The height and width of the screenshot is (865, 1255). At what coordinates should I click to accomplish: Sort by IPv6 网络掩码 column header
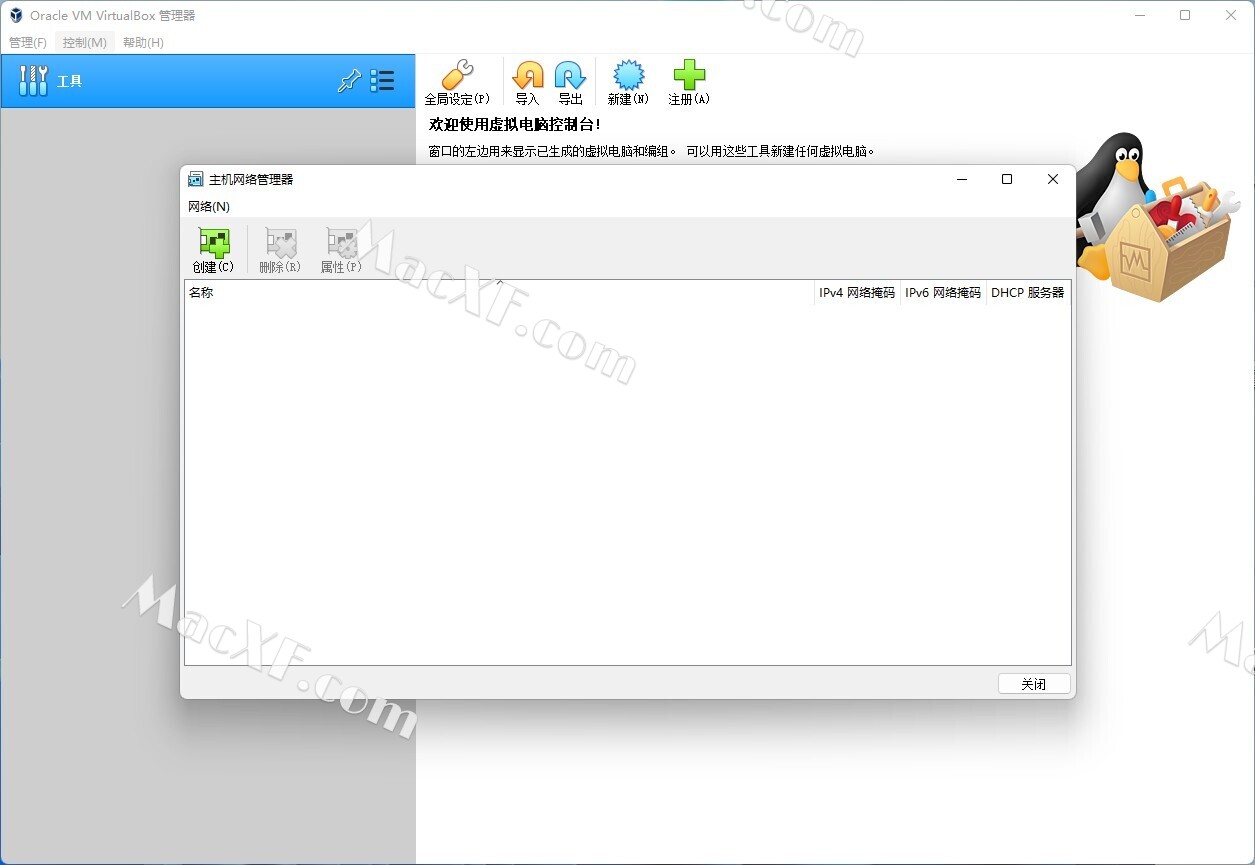pyautogui.click(x=943, y=293)
